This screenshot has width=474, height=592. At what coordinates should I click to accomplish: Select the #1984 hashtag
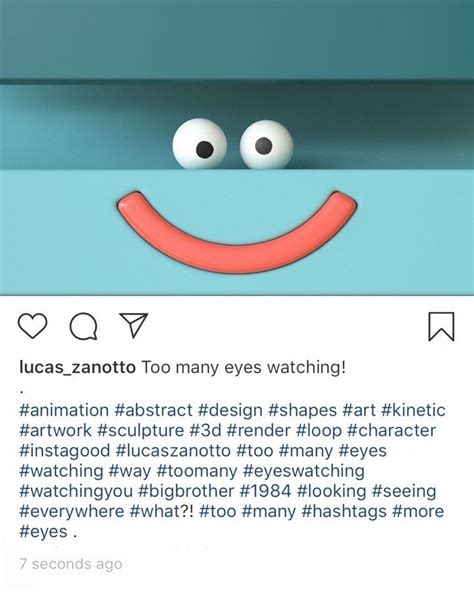[266, 491]
